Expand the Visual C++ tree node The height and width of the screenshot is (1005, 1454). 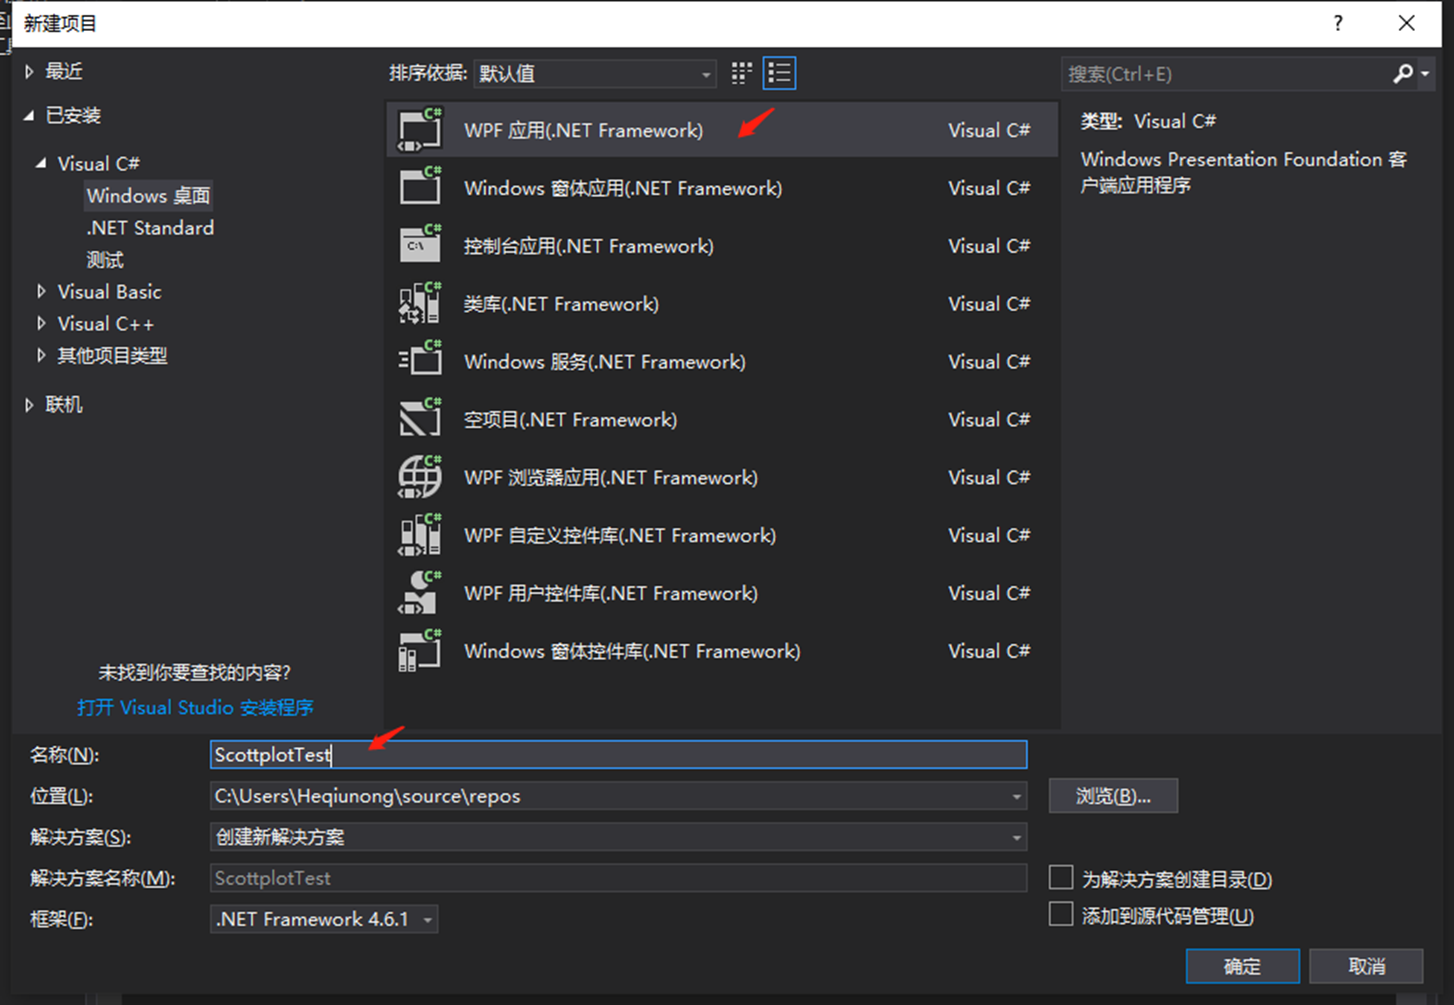pyautogui.click(x=41, y=324)
